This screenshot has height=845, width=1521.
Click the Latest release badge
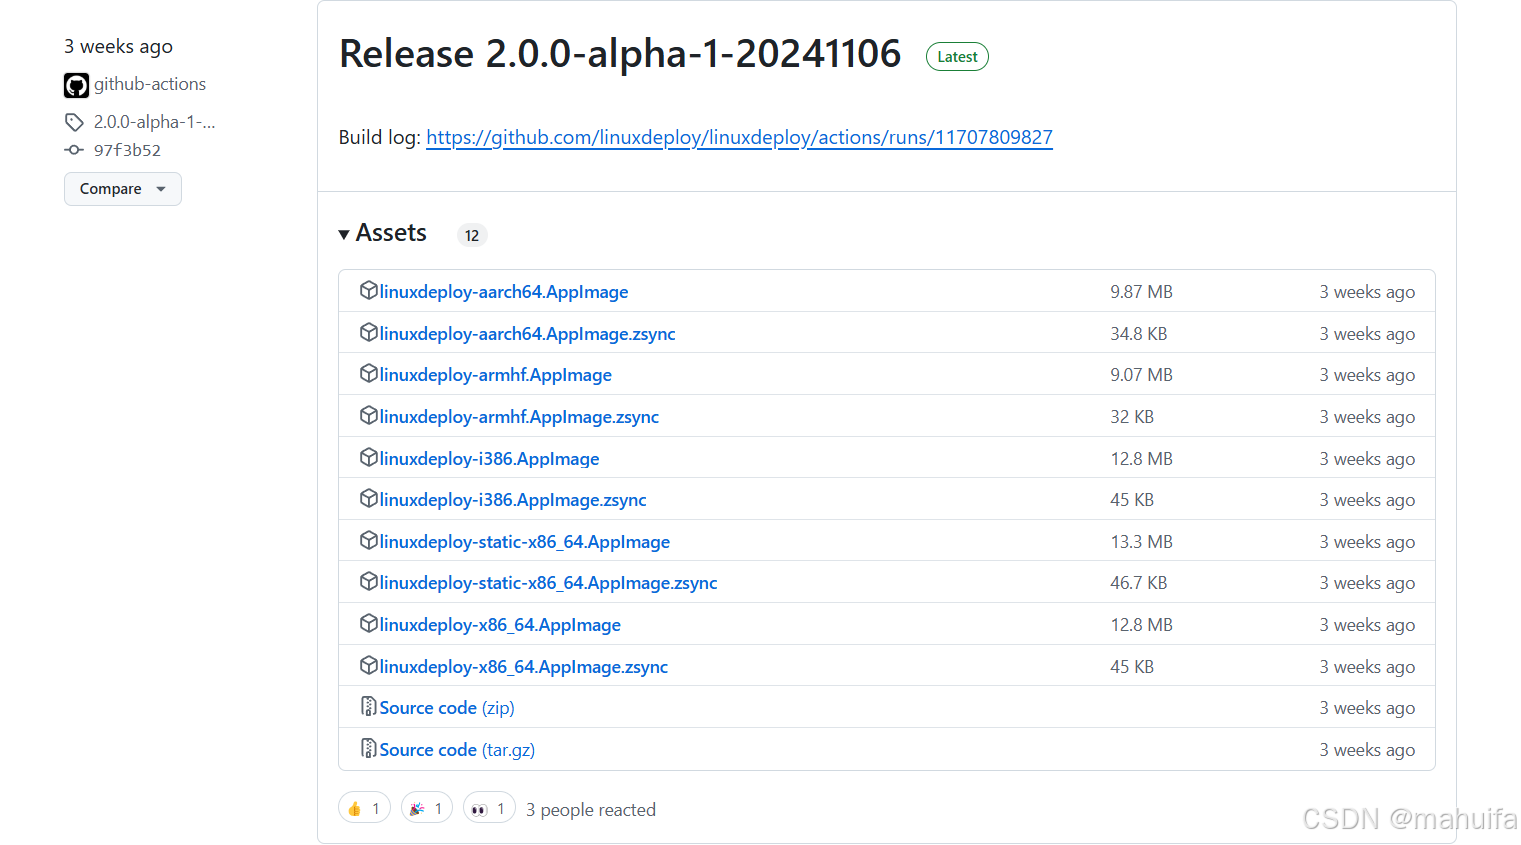point(957,57)
